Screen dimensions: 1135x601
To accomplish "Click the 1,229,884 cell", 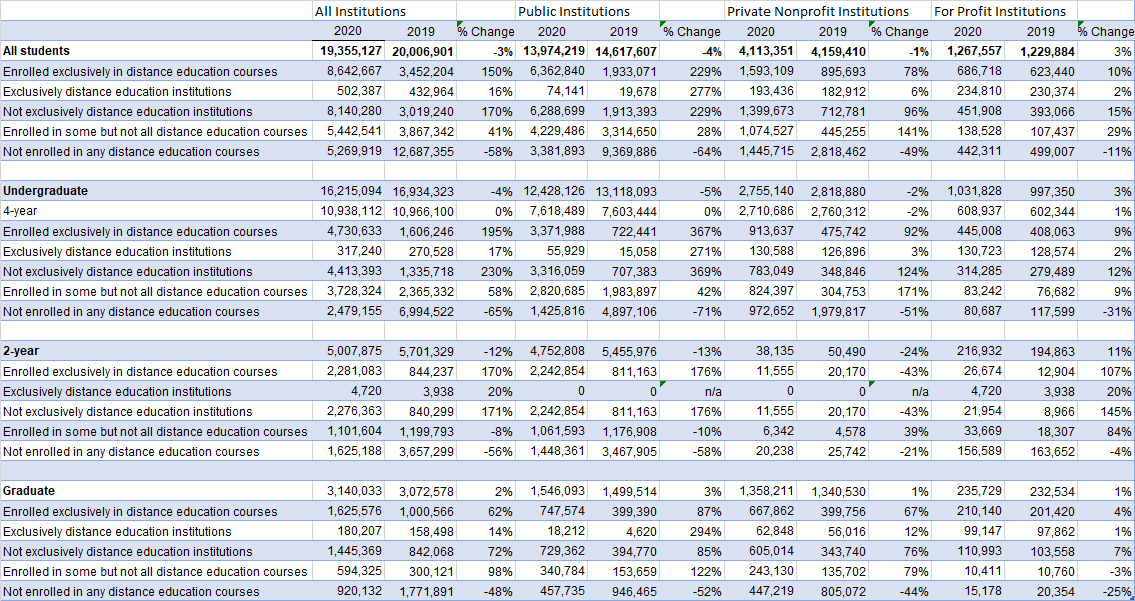I will pyautogui.click(x=1040, y=51).
